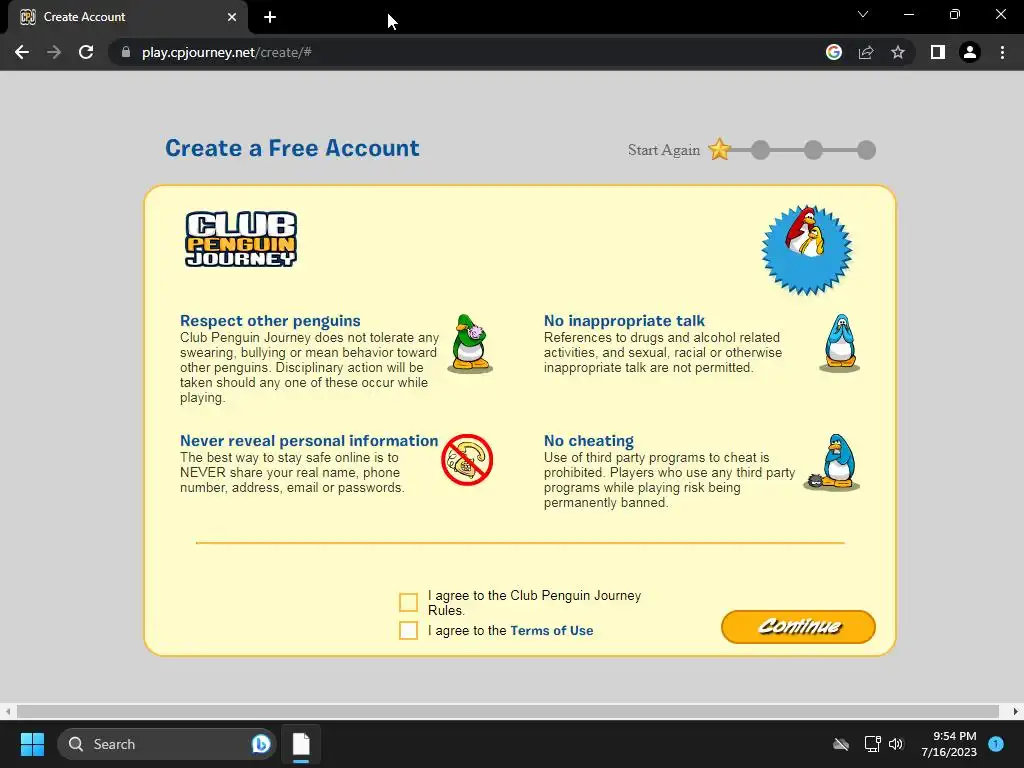Close the Create Account tab

pos(232,17)
